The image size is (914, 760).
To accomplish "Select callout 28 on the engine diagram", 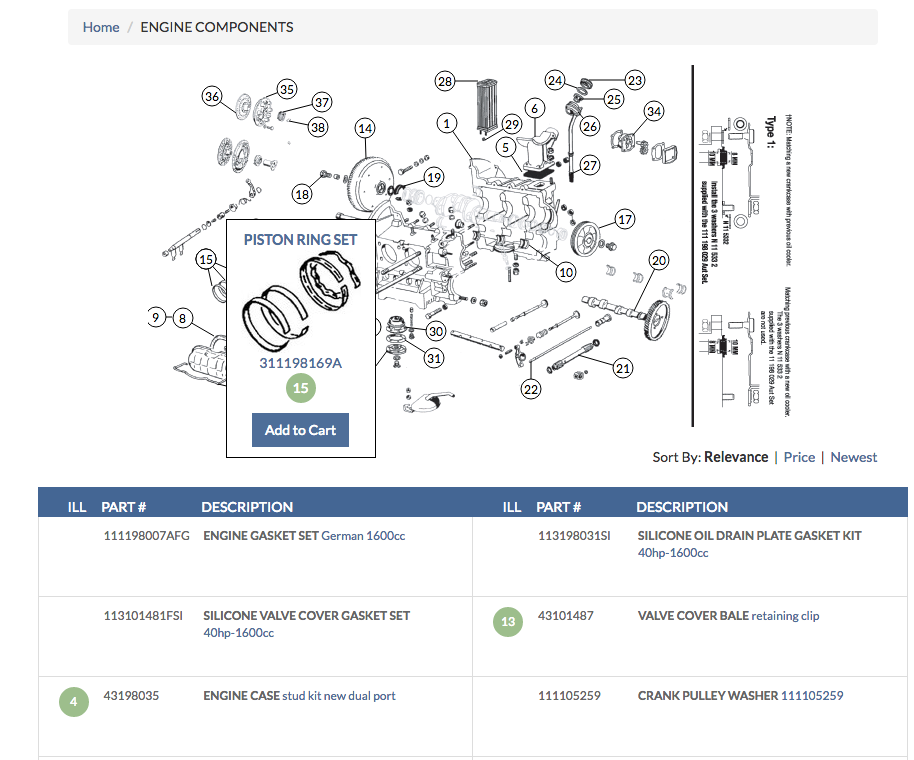I will click(x=445, y=81).
